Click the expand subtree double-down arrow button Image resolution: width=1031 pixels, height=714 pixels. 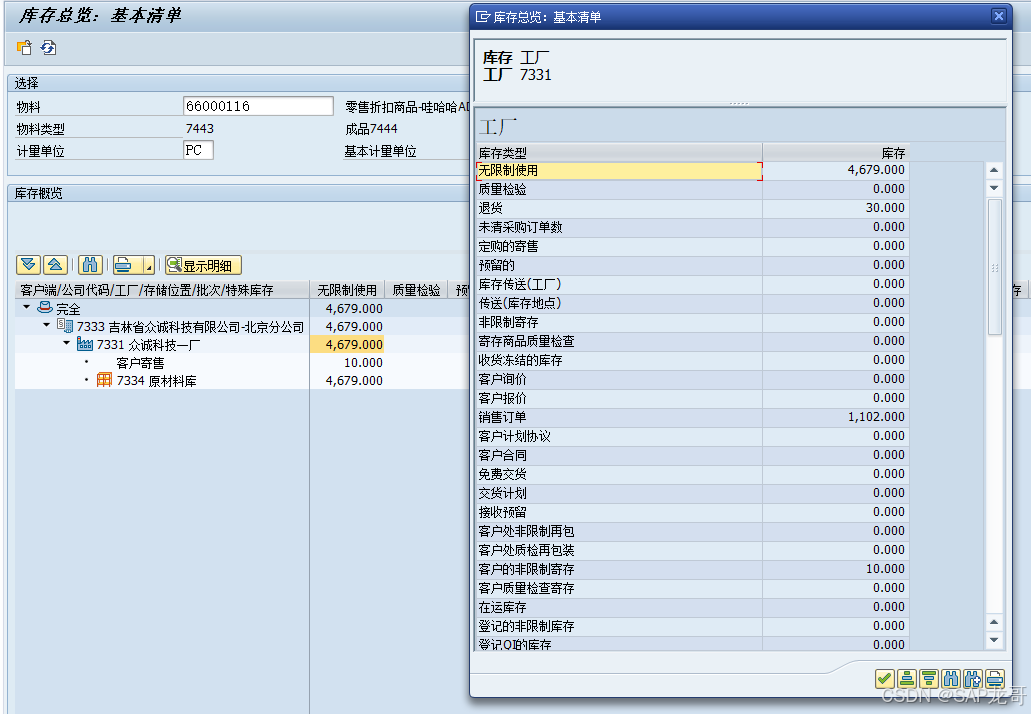[28, 265]
